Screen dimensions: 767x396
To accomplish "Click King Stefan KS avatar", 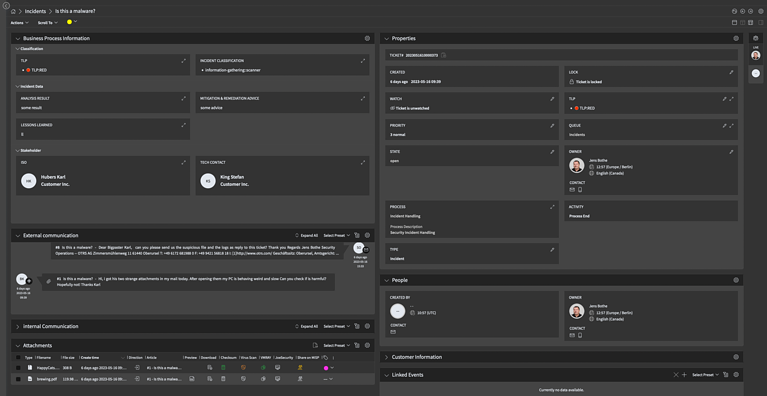I will pyautogui.click(x=208, y=181).
